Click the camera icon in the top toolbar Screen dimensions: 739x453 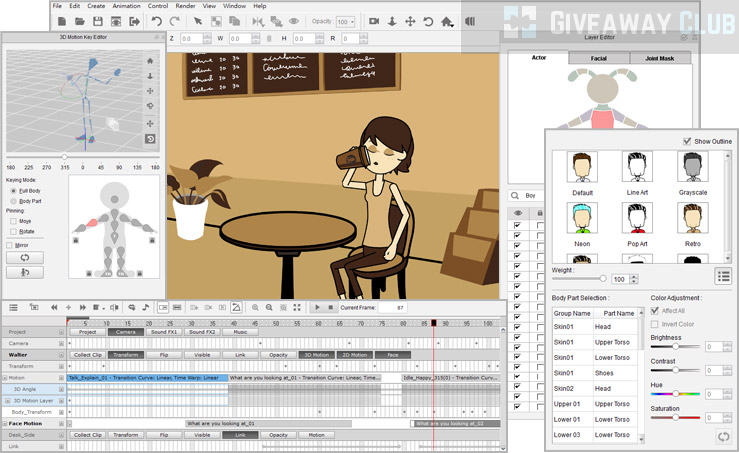pyautogui.click(x=374, y=22)
